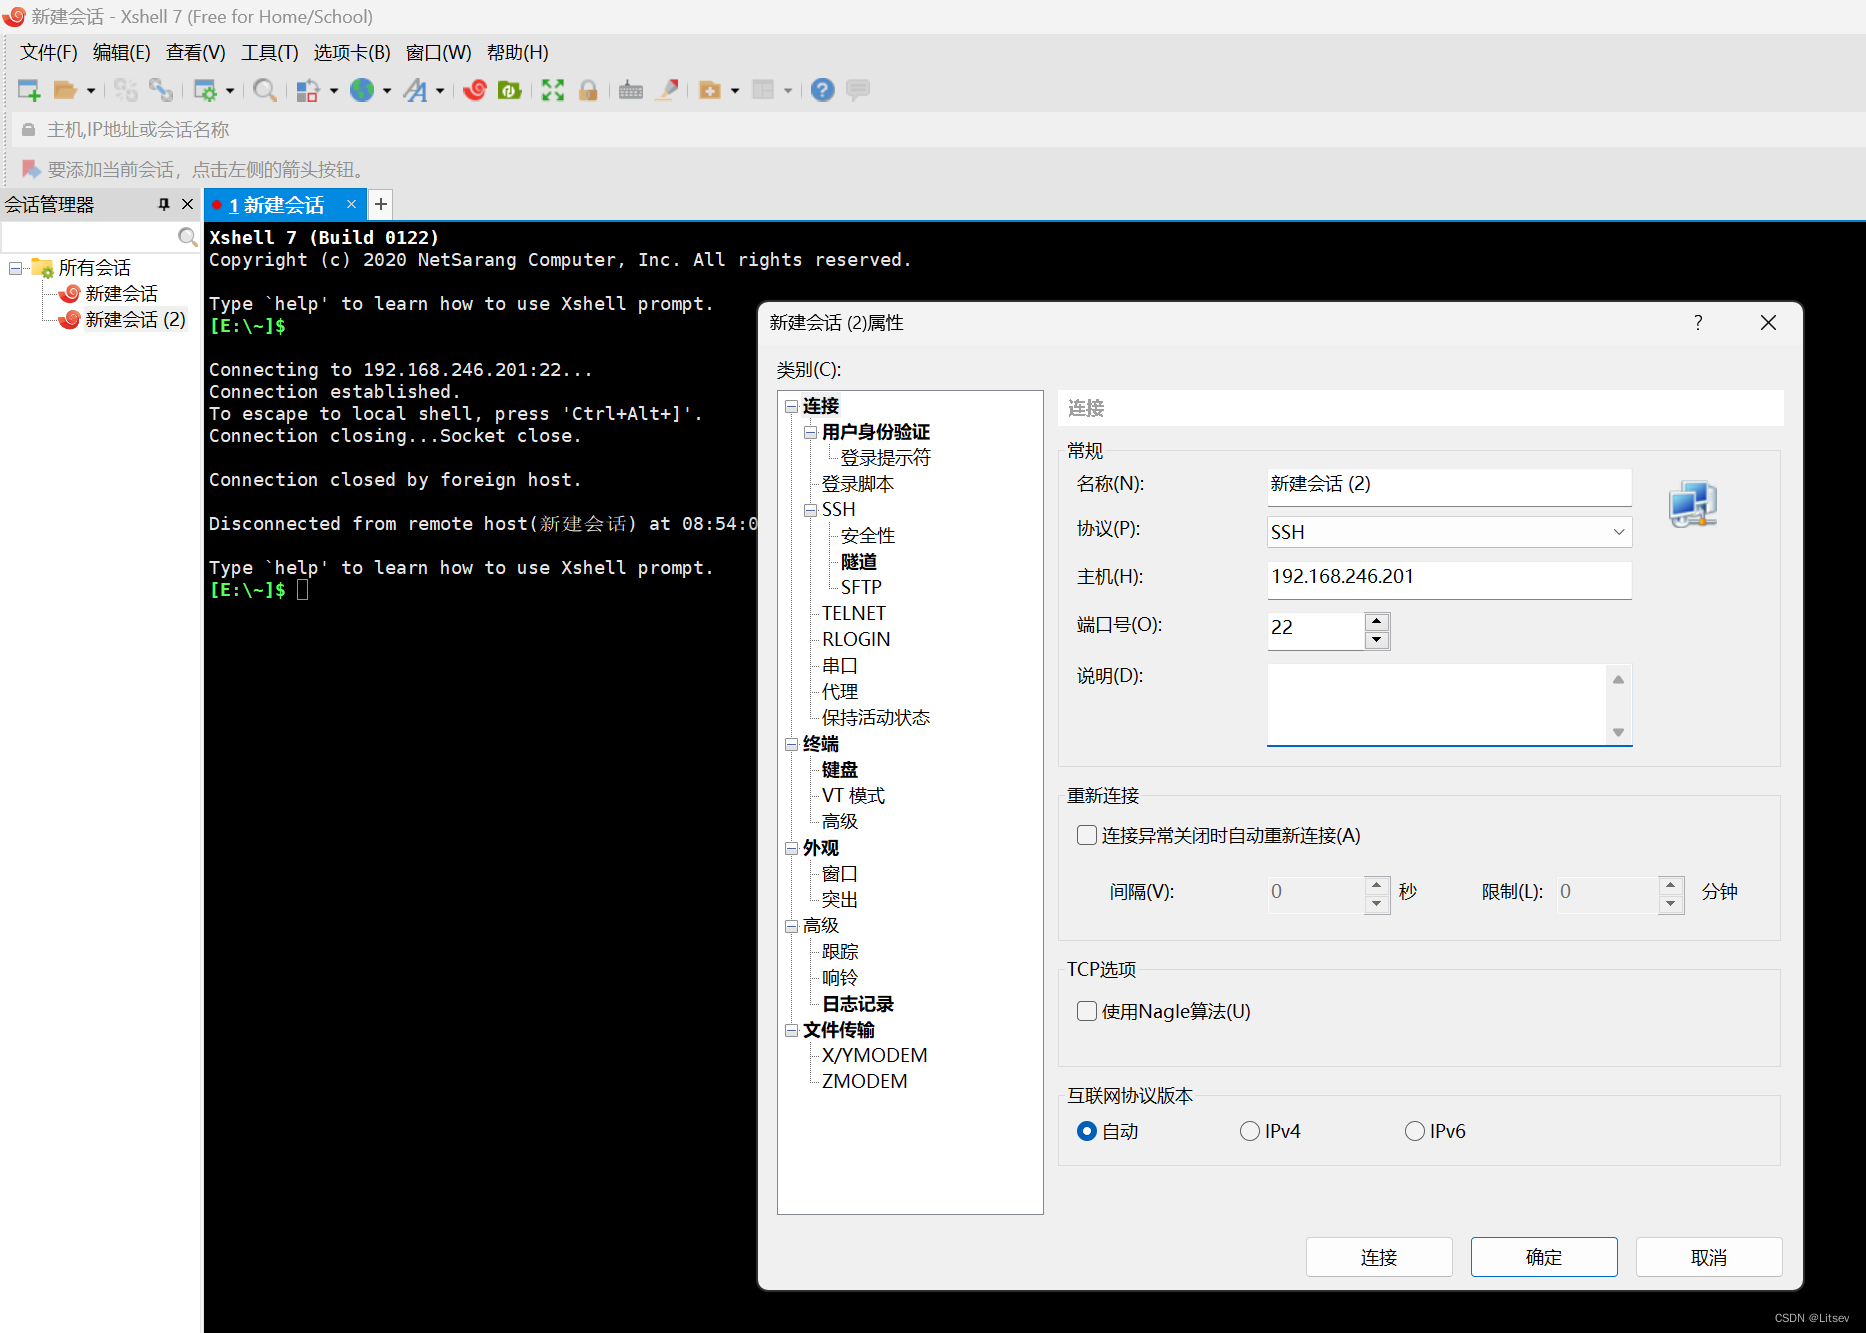Click the bookmark arrow icon in hint bar
The width and height of the screenshot is (1866, 1333).
(31, 169)
